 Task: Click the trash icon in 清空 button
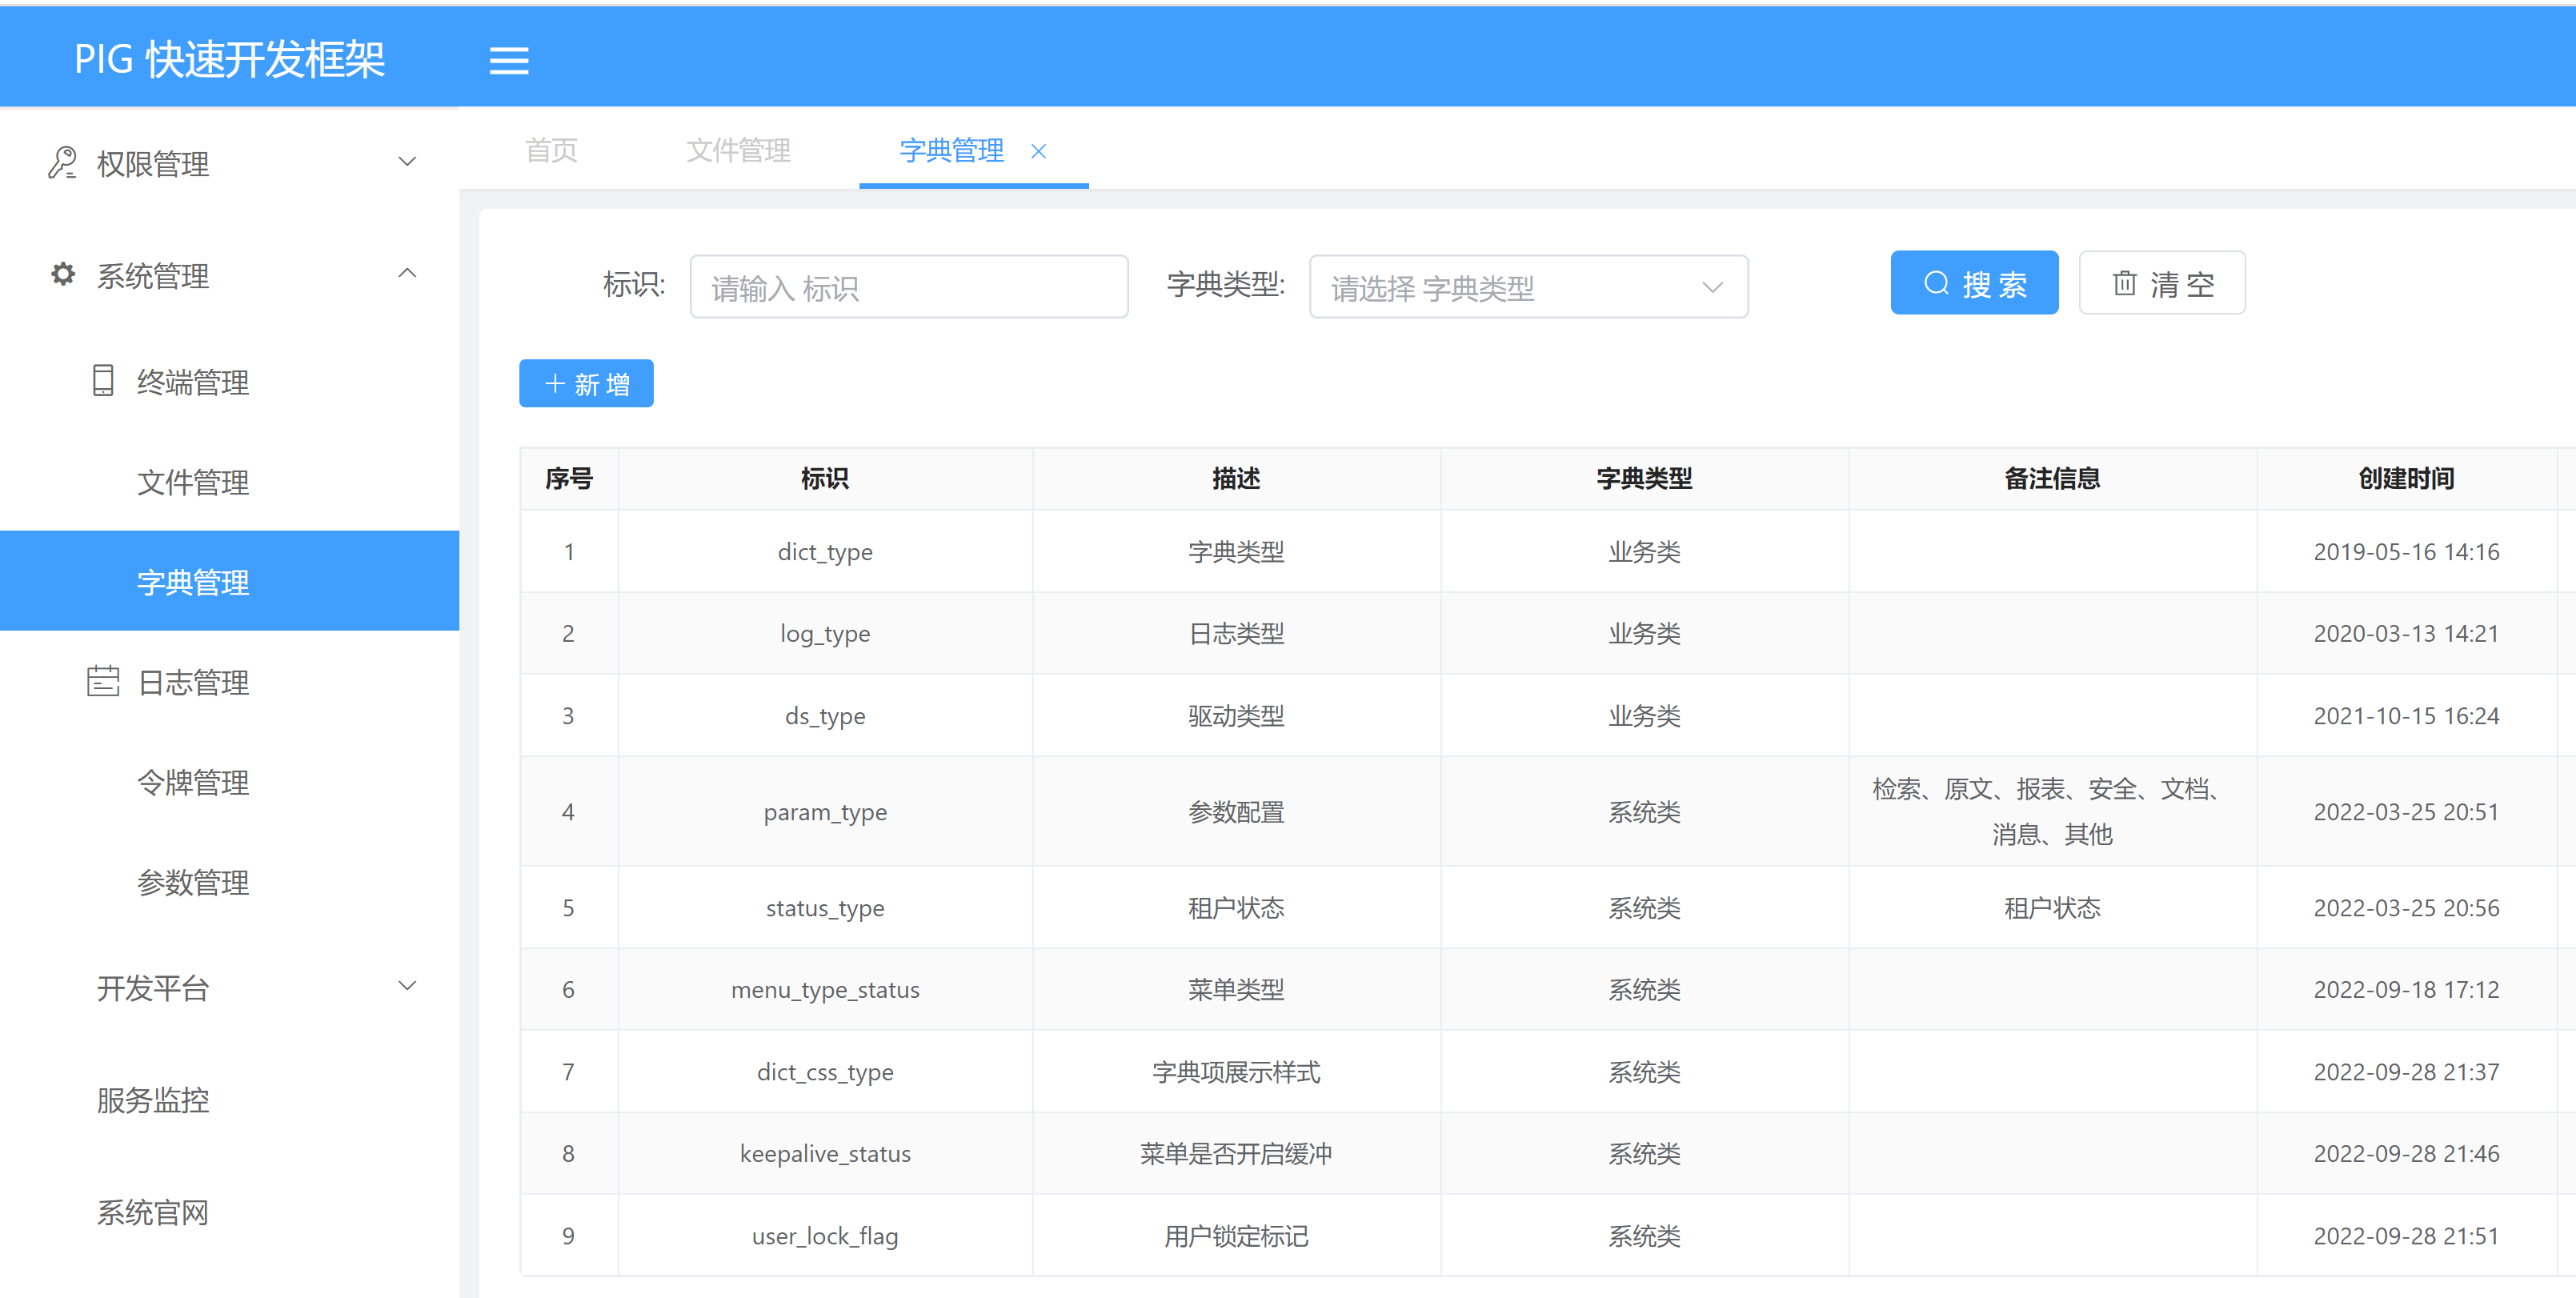(2124, 284)
